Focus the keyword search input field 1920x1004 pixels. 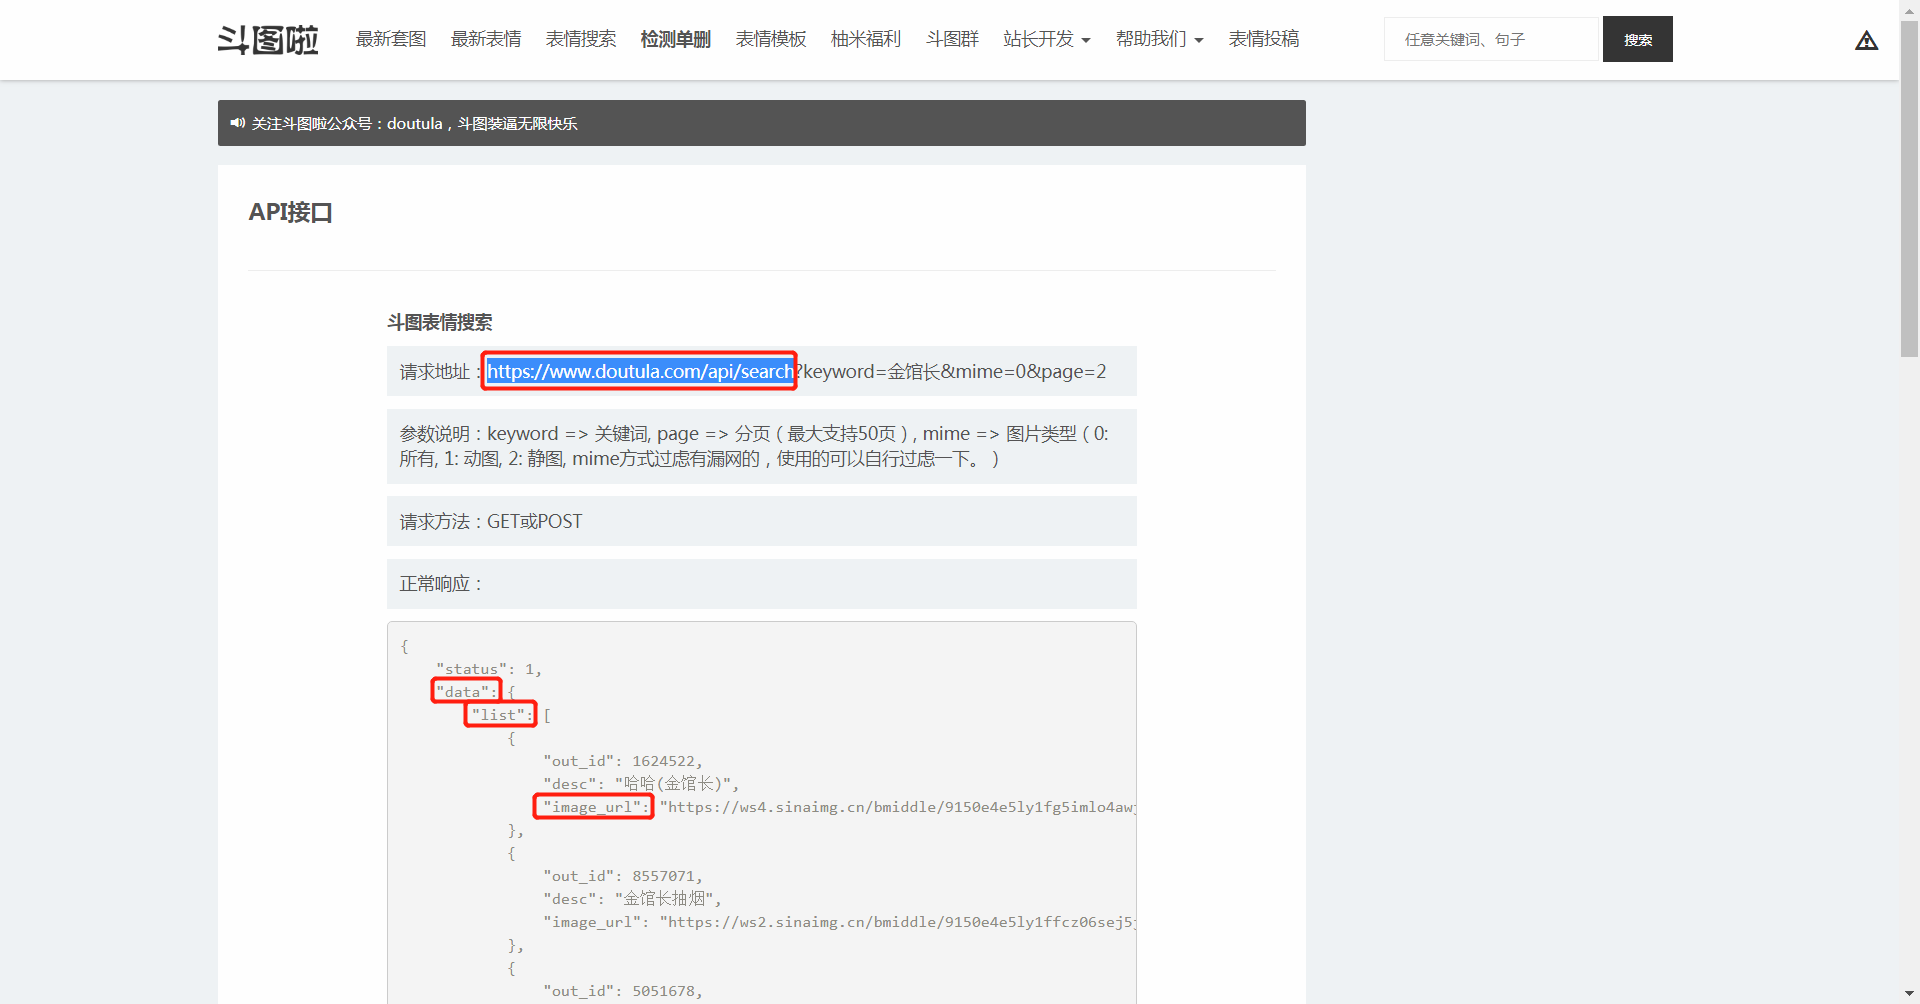[x=1493, y=39]
